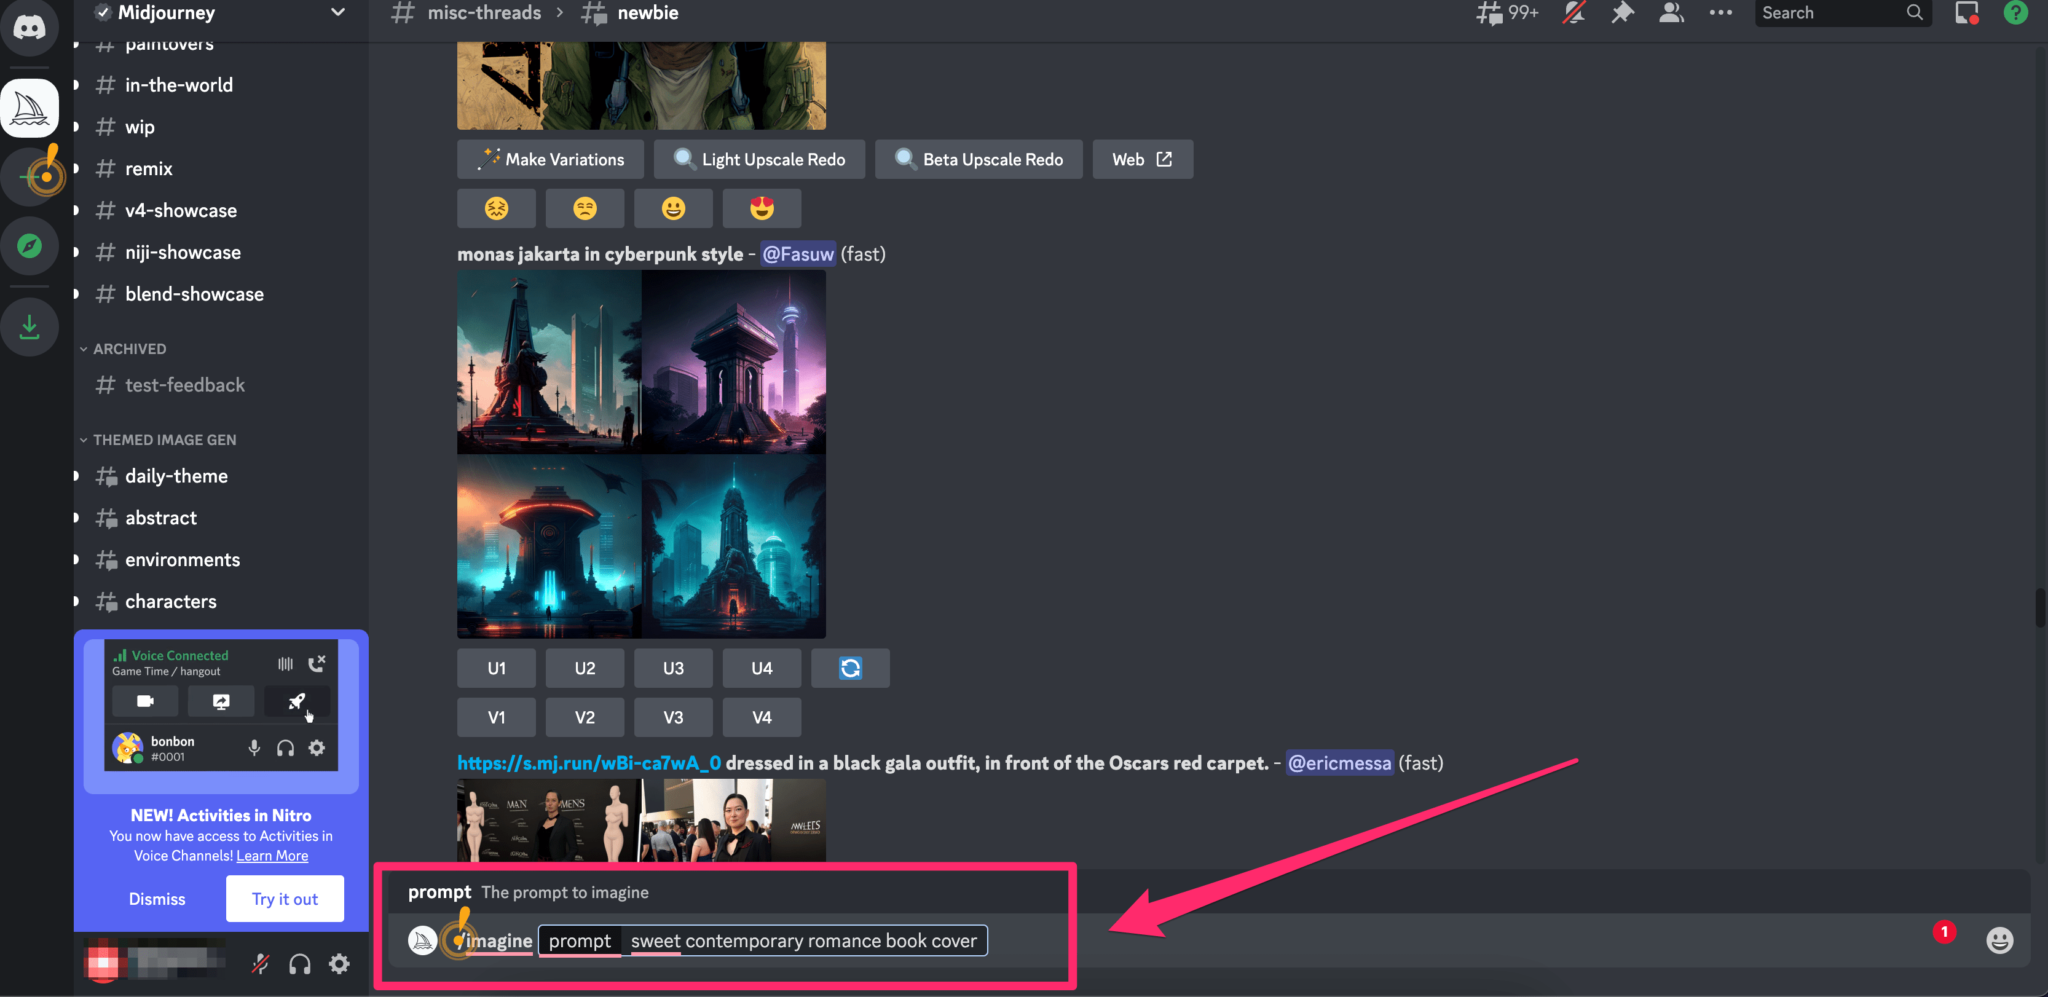Turn on camera in voice panel
The height and width of the screenshot is (997, 2048).
[x=145, y=701]
